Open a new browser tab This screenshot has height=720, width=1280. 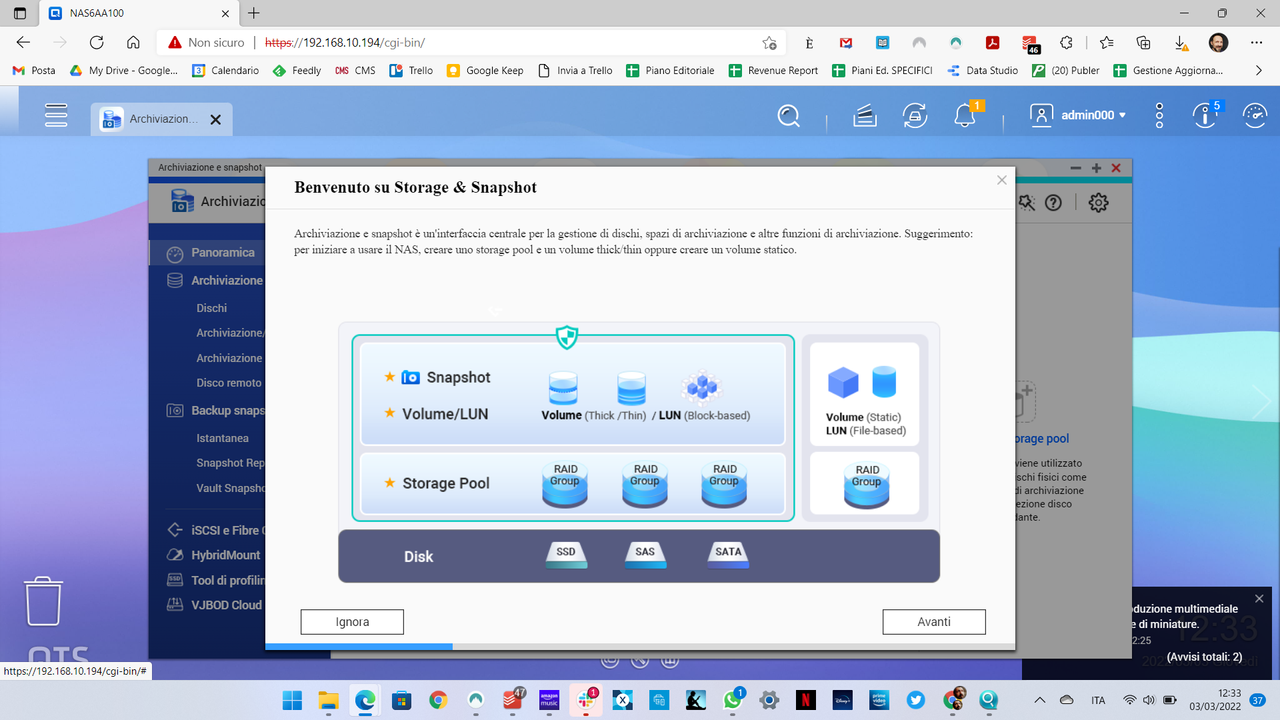coord(254,13)
